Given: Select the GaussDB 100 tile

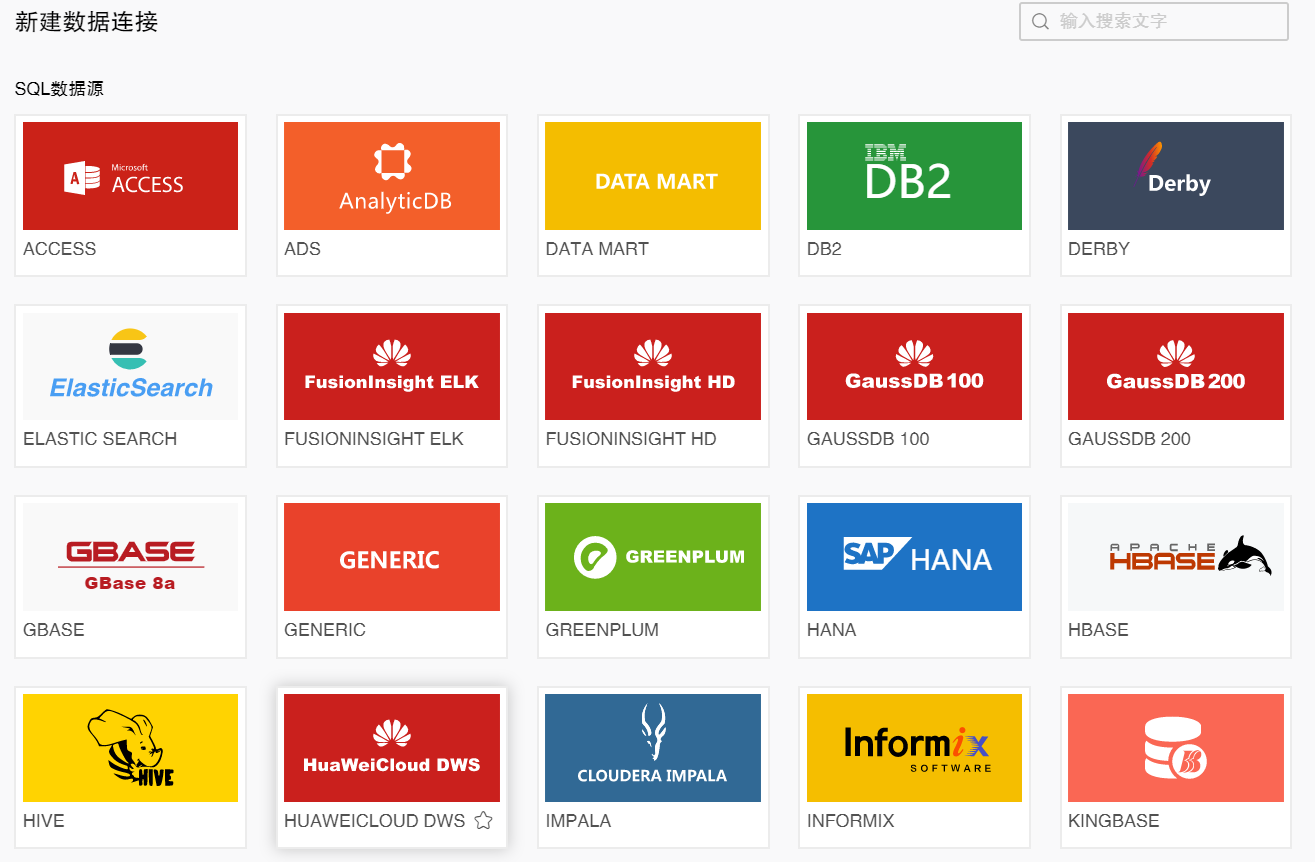Looking at the screenshot, I should (x=914, y=366).
